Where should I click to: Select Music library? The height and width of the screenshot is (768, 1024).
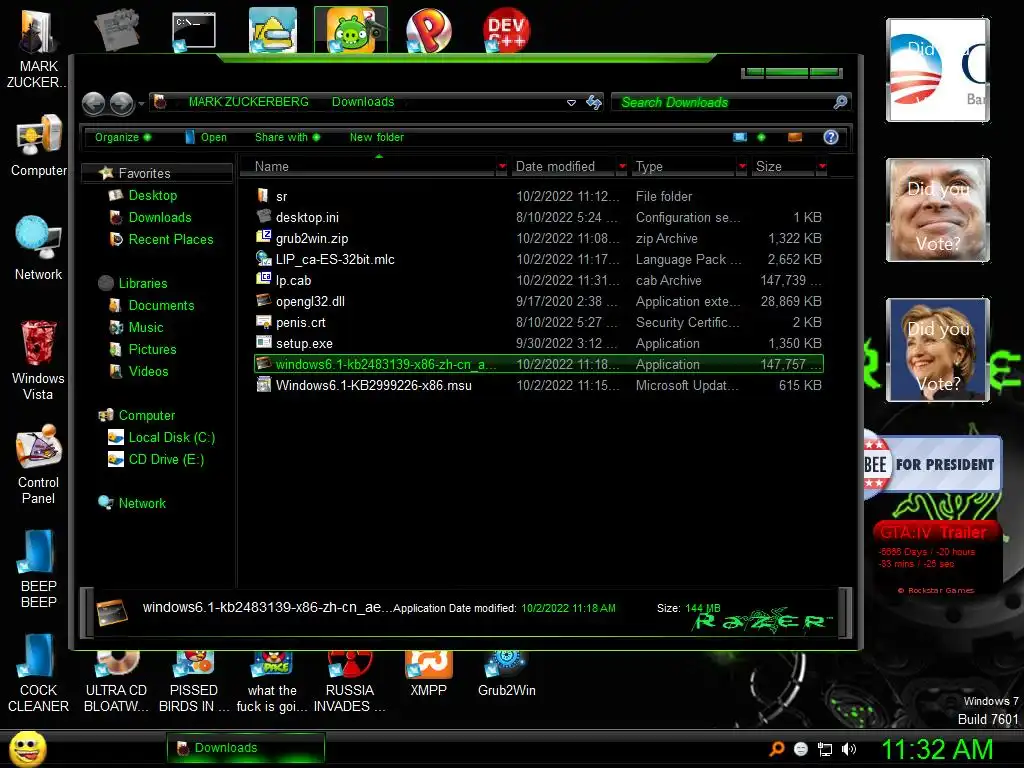[146, 328]
